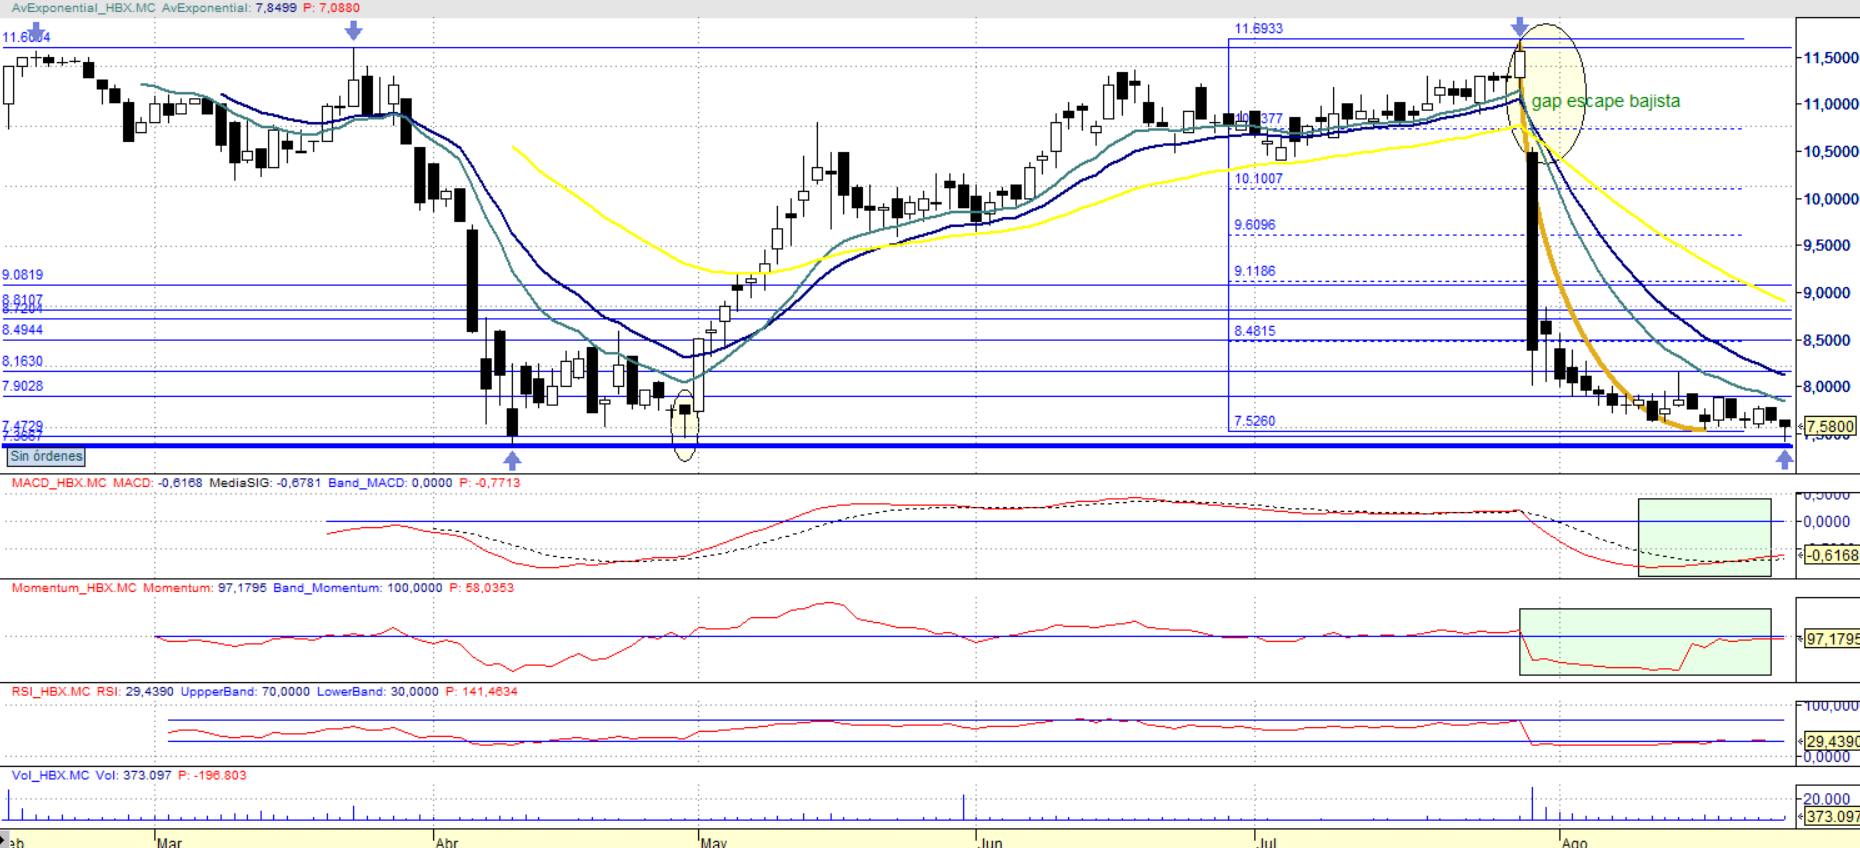Select the green highlight box in MACD pane
The image size is (1860, 848).
(x=1704, y=537)
